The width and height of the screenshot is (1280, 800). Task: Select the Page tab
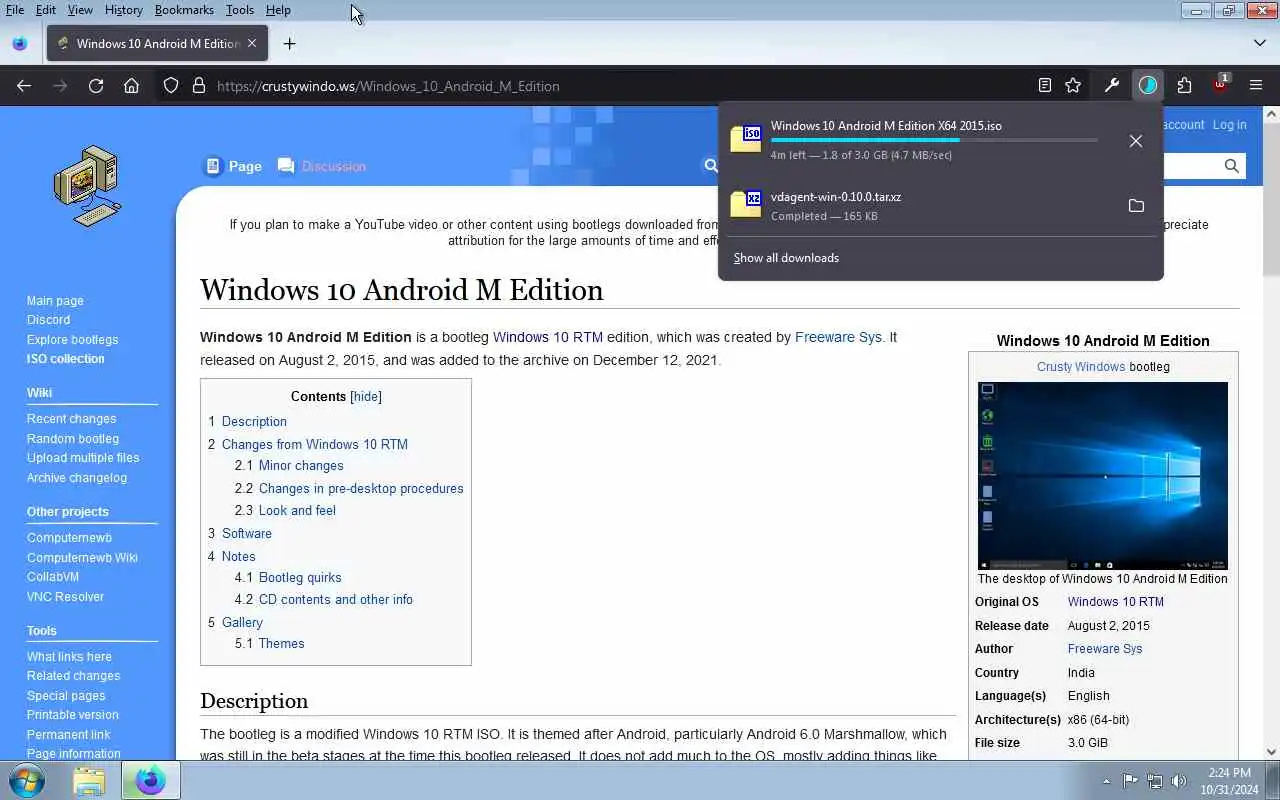pyautogui.click(x=233, y=166)
